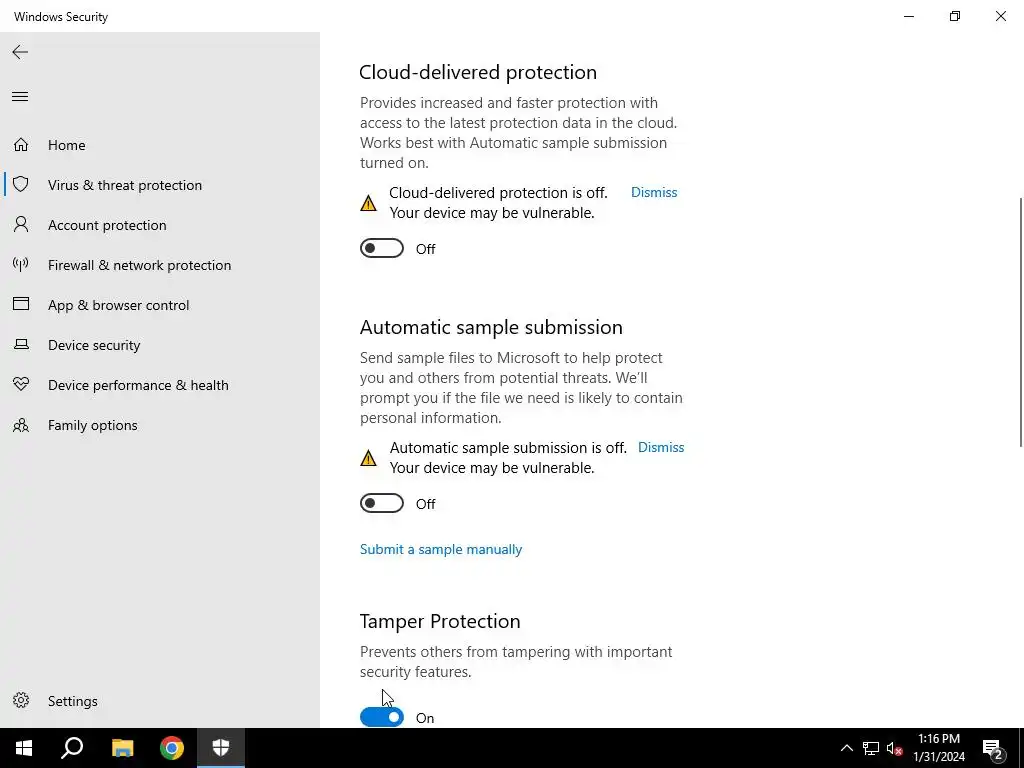Go back using the back arrow
This screenshot has height=768, width=1024.
[x=20, y=52]
